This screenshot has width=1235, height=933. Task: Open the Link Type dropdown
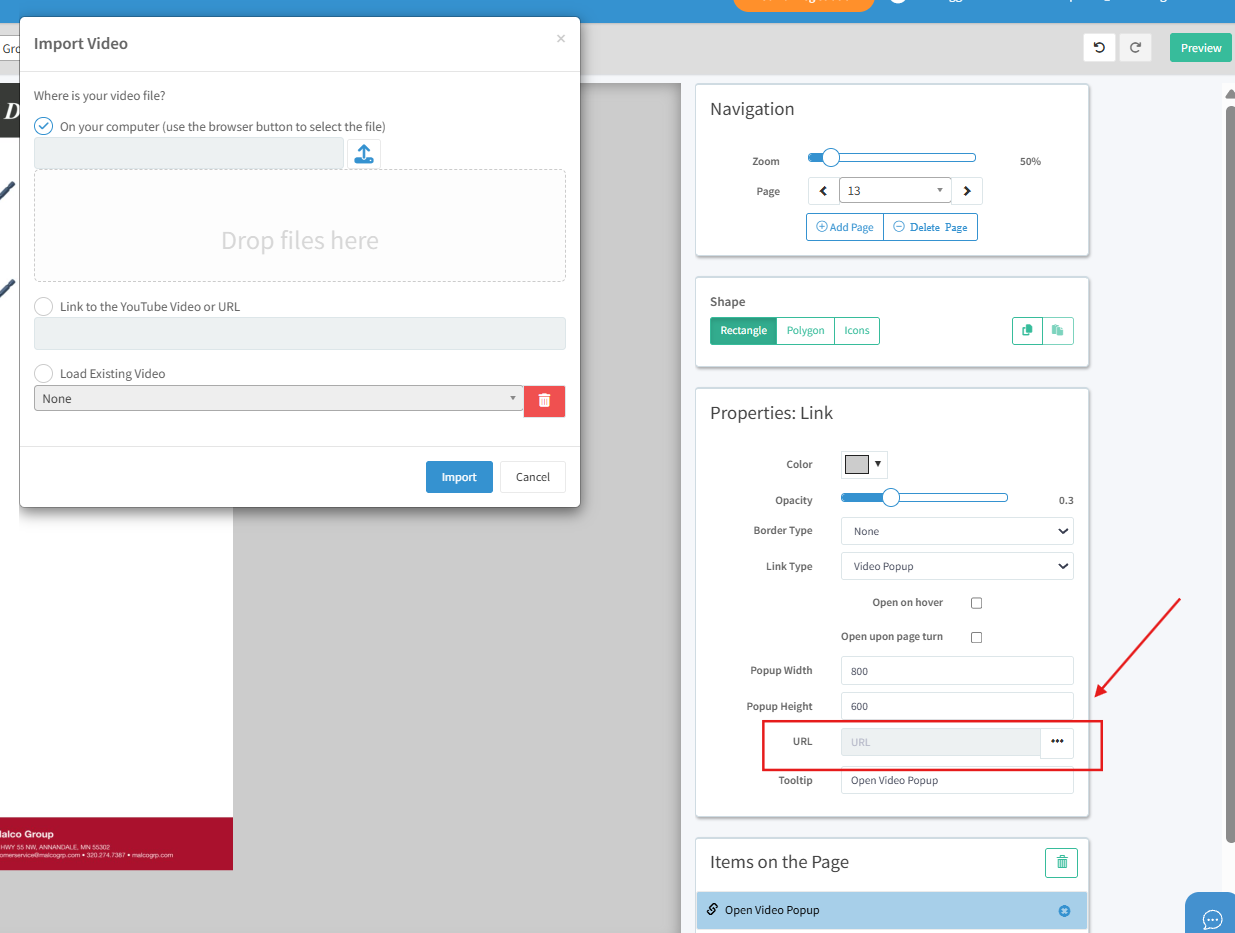pyautogui.click(x=956, y=566)
